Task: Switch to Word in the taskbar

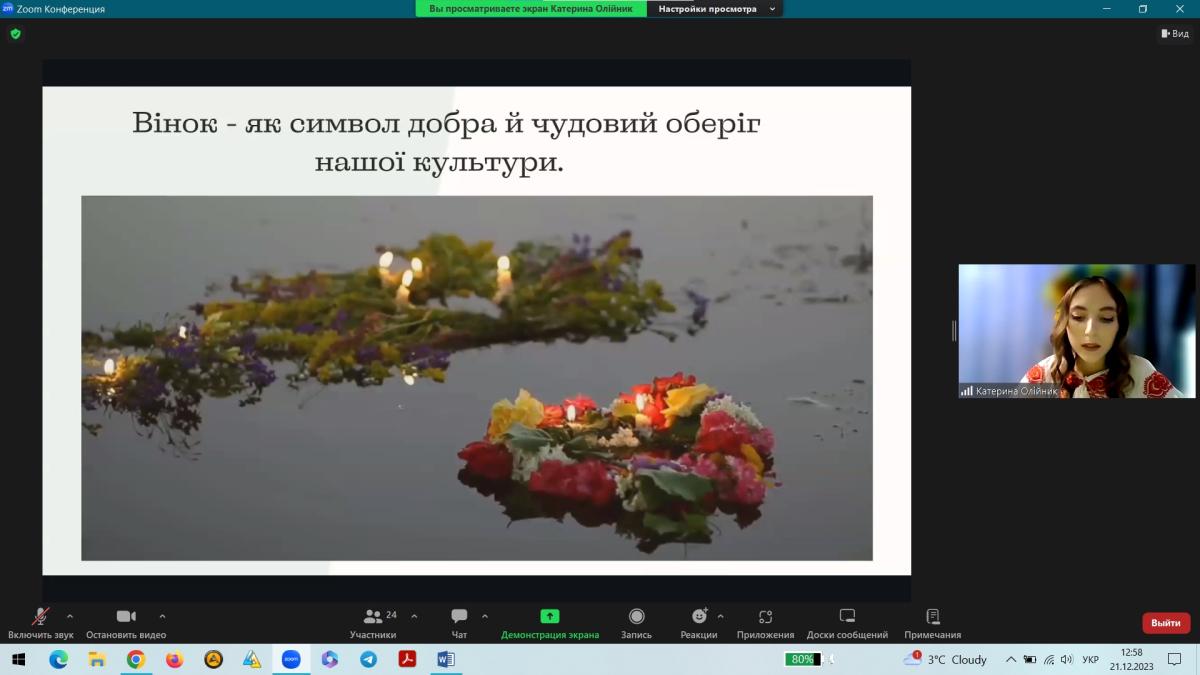Action: pos(446,659)
